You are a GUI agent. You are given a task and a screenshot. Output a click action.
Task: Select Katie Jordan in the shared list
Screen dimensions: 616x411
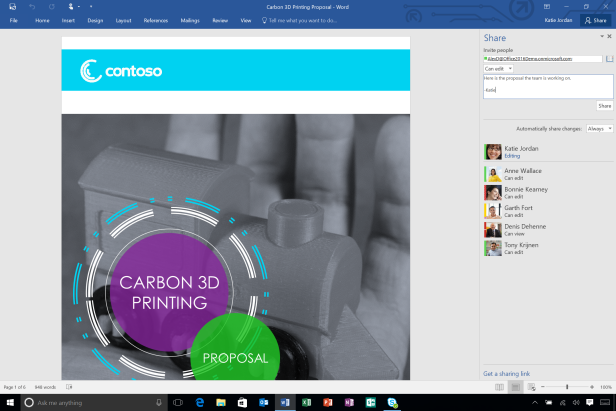tap(548, 152)
